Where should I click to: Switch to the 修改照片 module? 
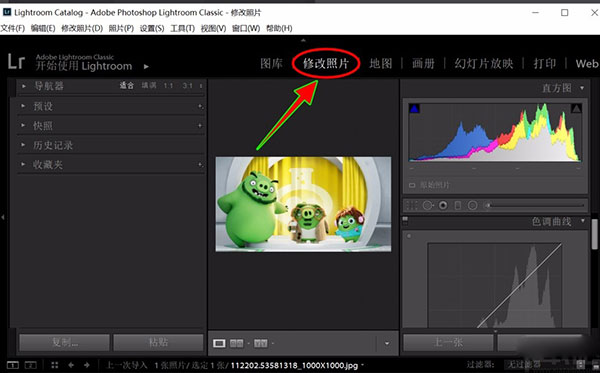[326, 64]
